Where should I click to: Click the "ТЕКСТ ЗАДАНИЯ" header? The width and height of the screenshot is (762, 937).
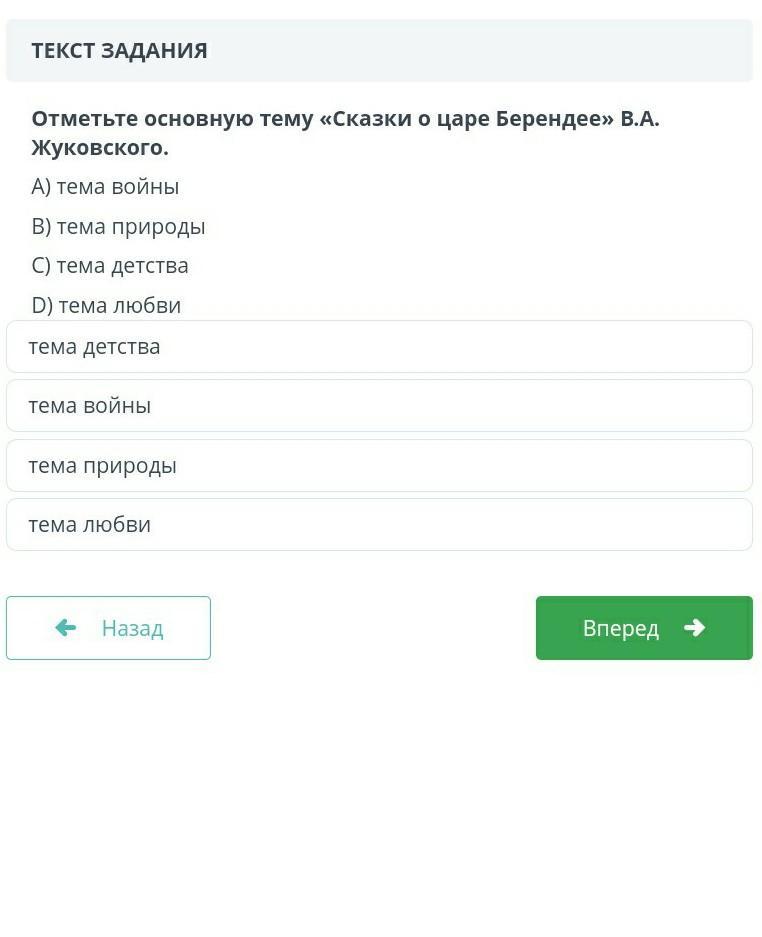coord(119,51)
